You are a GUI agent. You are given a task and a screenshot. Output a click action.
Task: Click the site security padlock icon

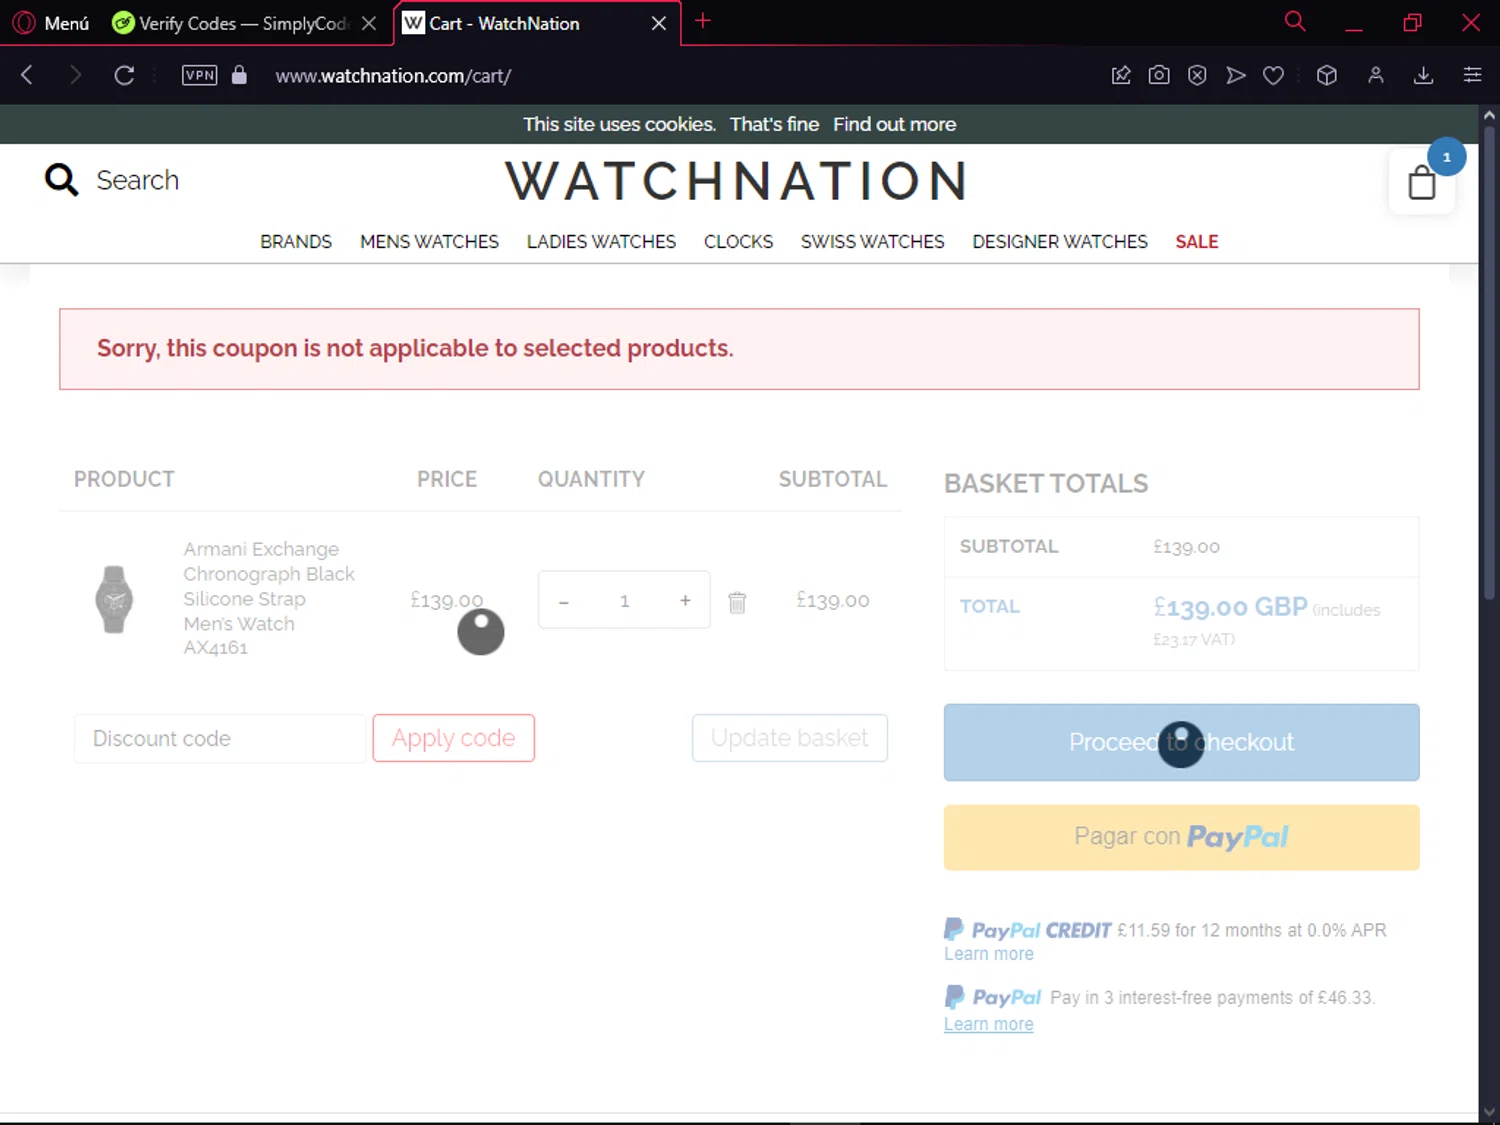(239, 75)
